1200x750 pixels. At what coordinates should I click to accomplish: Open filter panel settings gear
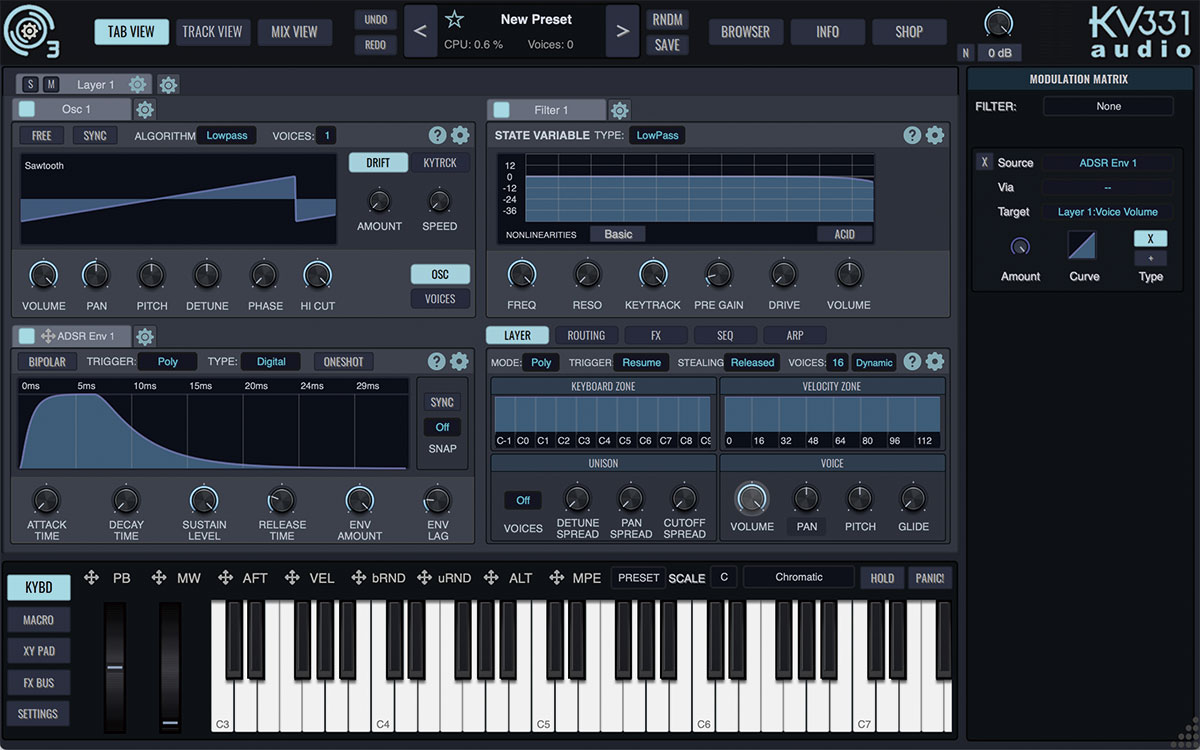(935, 136)
